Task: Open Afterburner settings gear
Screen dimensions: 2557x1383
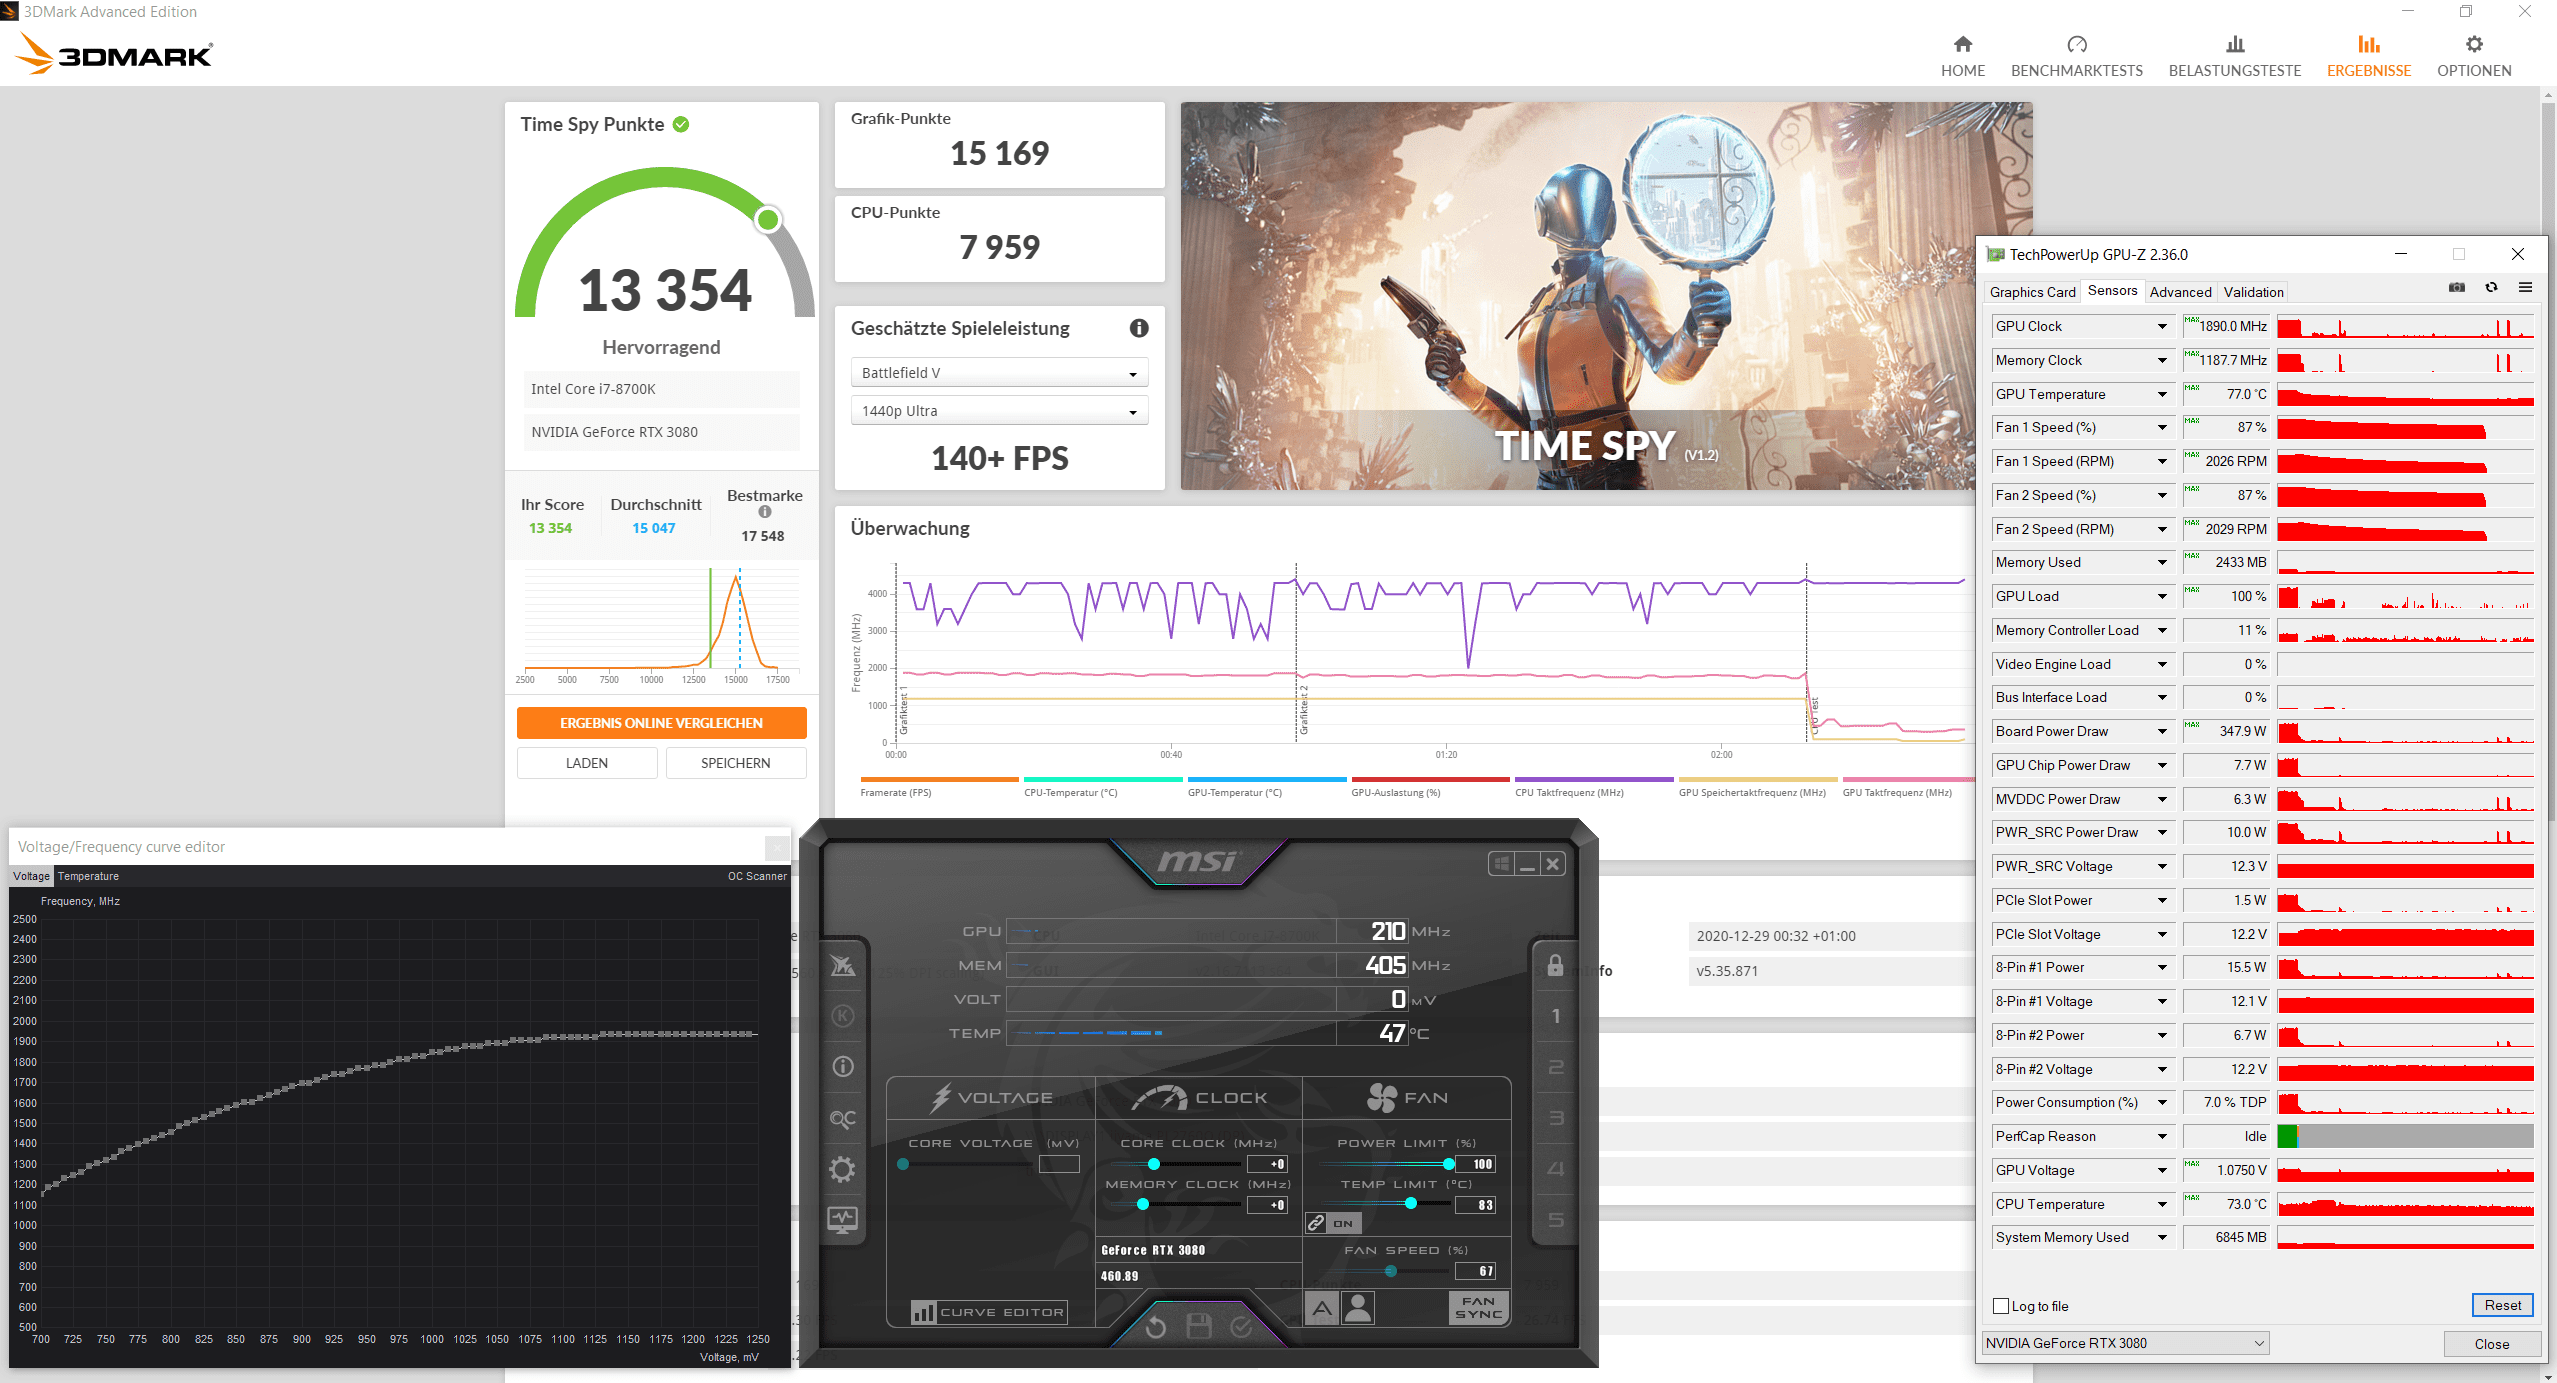Action: click(x=842, y=1169)
